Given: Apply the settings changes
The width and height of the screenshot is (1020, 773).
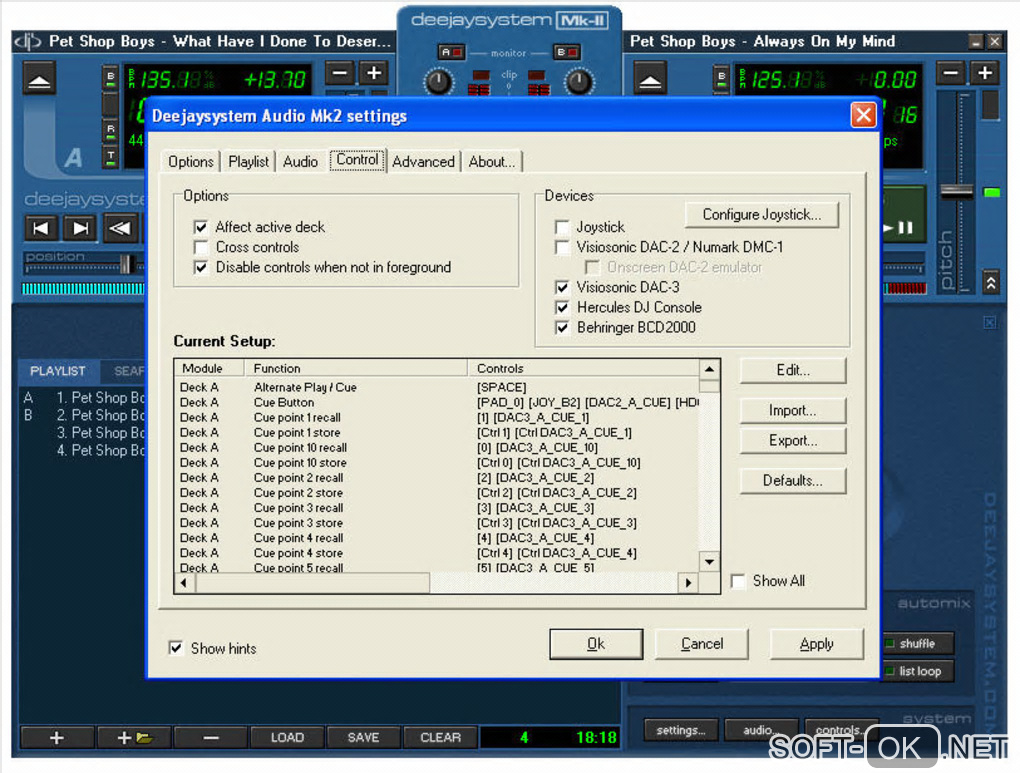Looking at the screenshot, I should pos(816,644).
